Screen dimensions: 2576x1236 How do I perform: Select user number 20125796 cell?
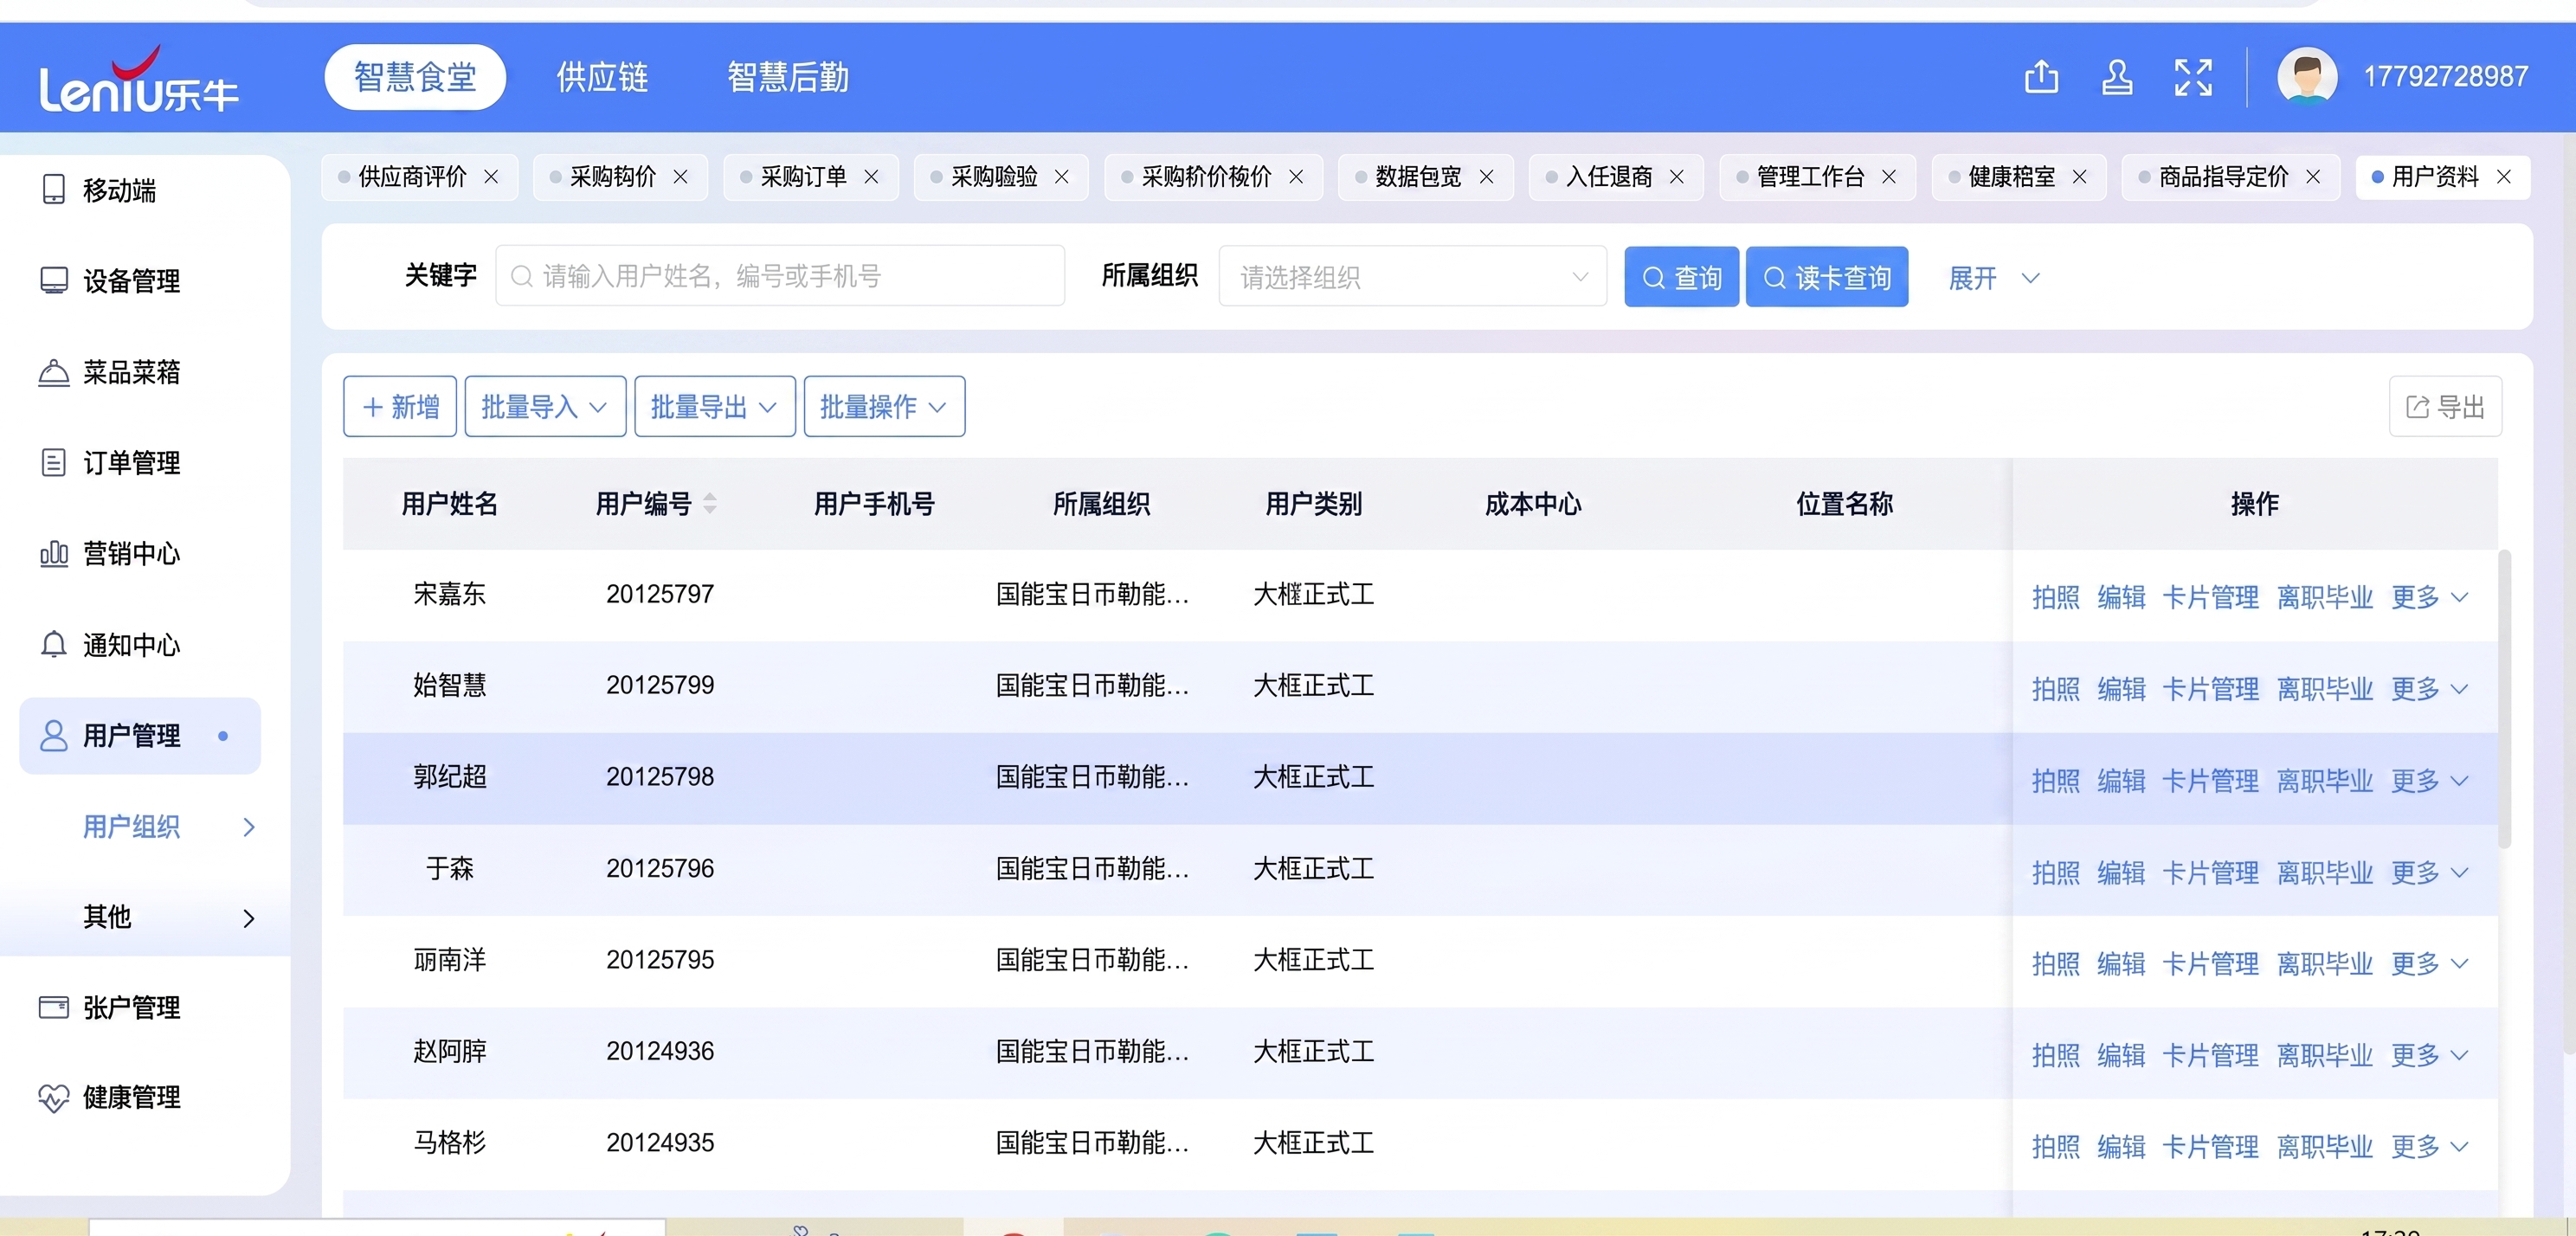pos(660,868)
